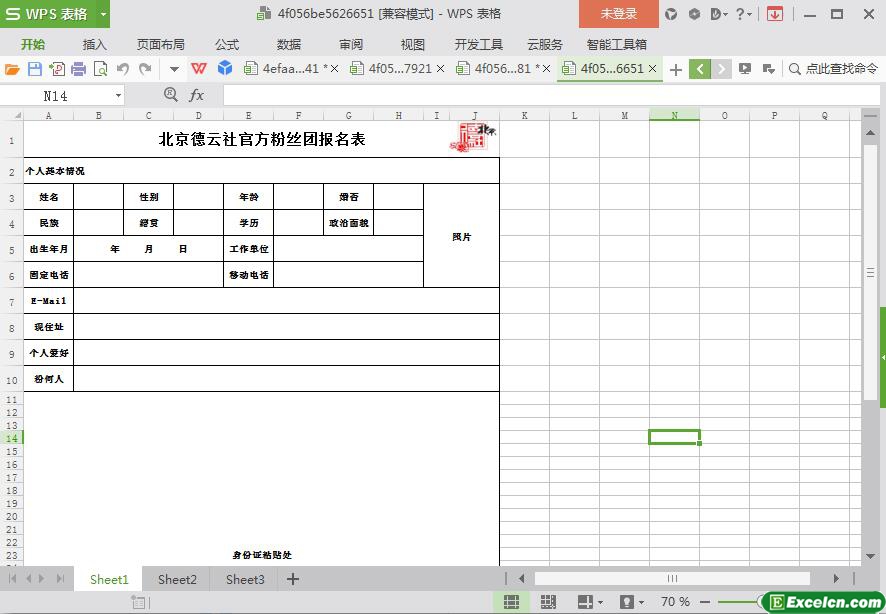Open the WPS 表格 application menu dropdown

pos(104,14)
